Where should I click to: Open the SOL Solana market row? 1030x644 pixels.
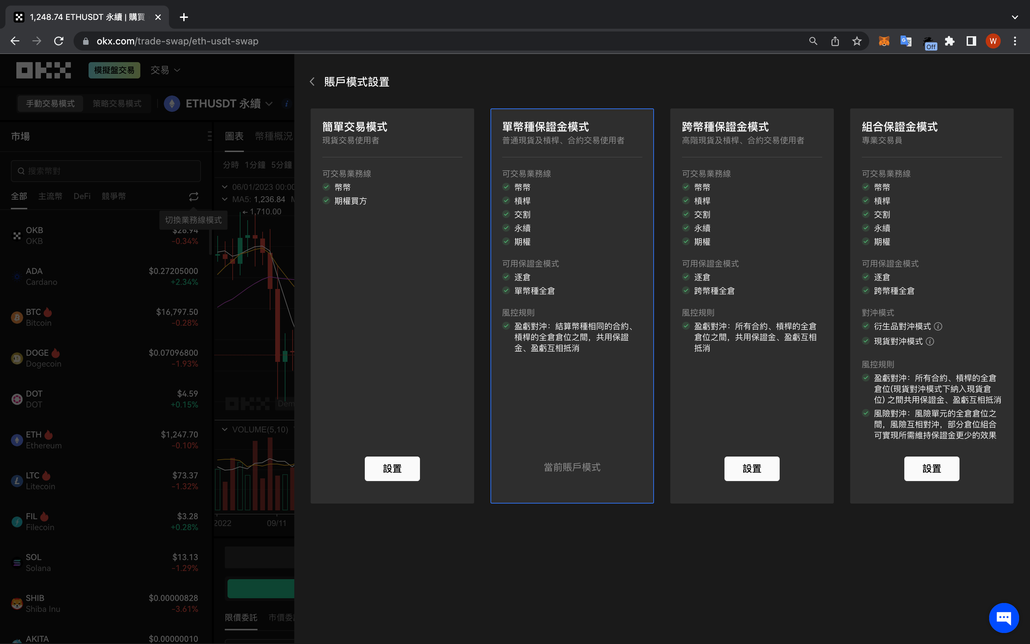[106, 563]
